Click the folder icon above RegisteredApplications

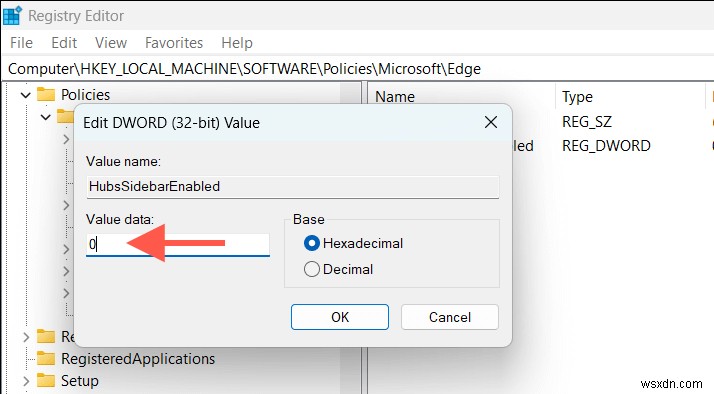pyautogui.click(x=46, y=337)
